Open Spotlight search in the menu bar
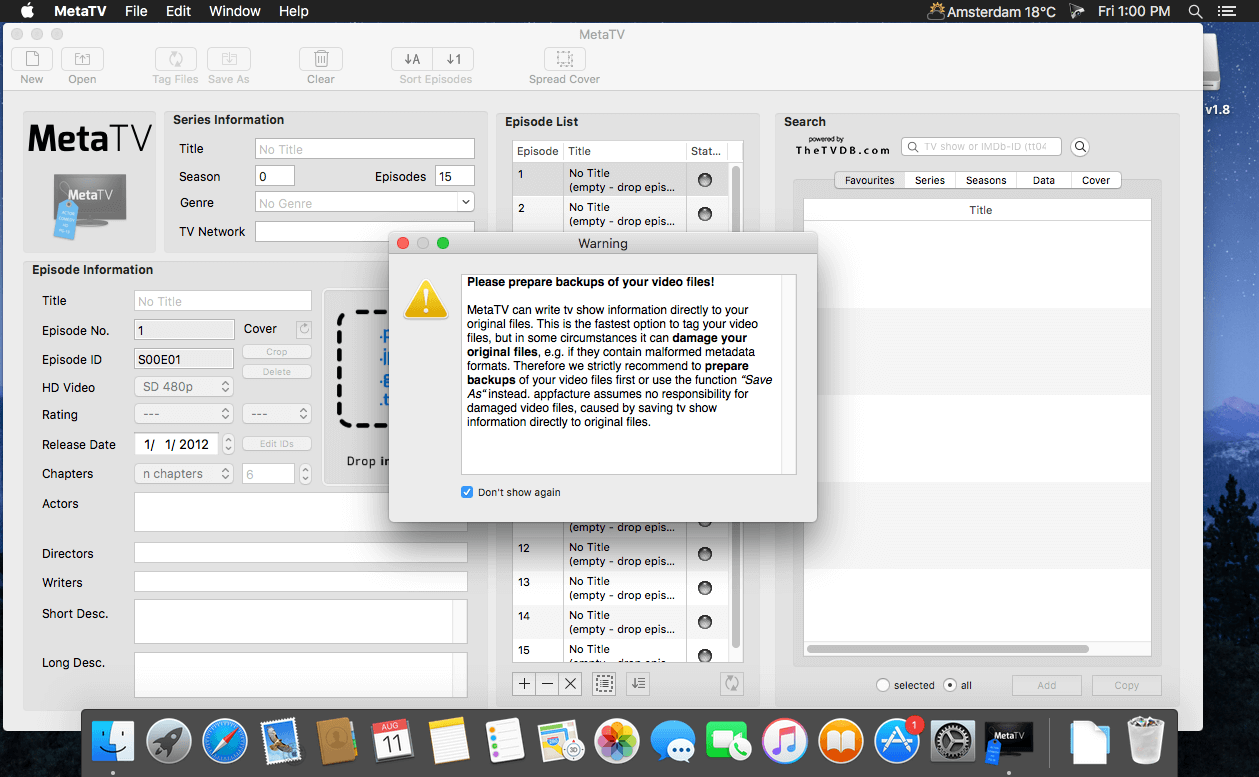 tap(1195, 11)
